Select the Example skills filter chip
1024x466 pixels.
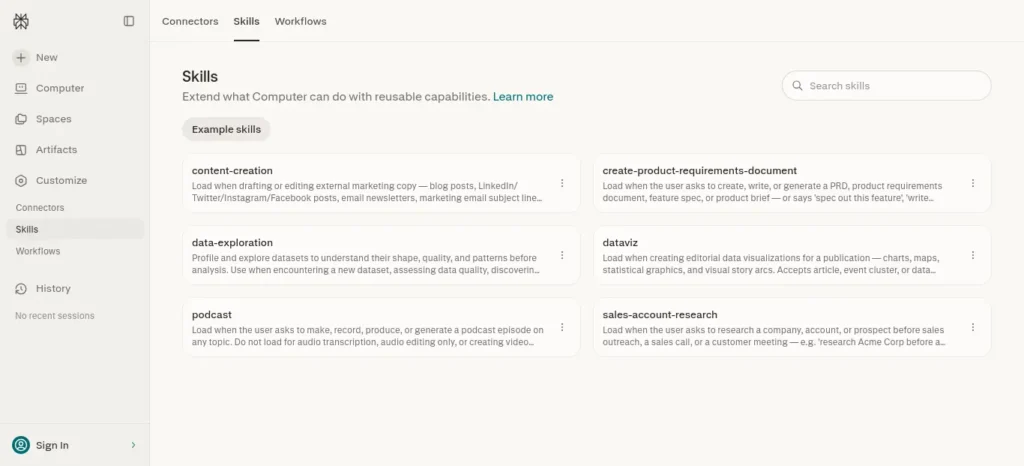226,129
